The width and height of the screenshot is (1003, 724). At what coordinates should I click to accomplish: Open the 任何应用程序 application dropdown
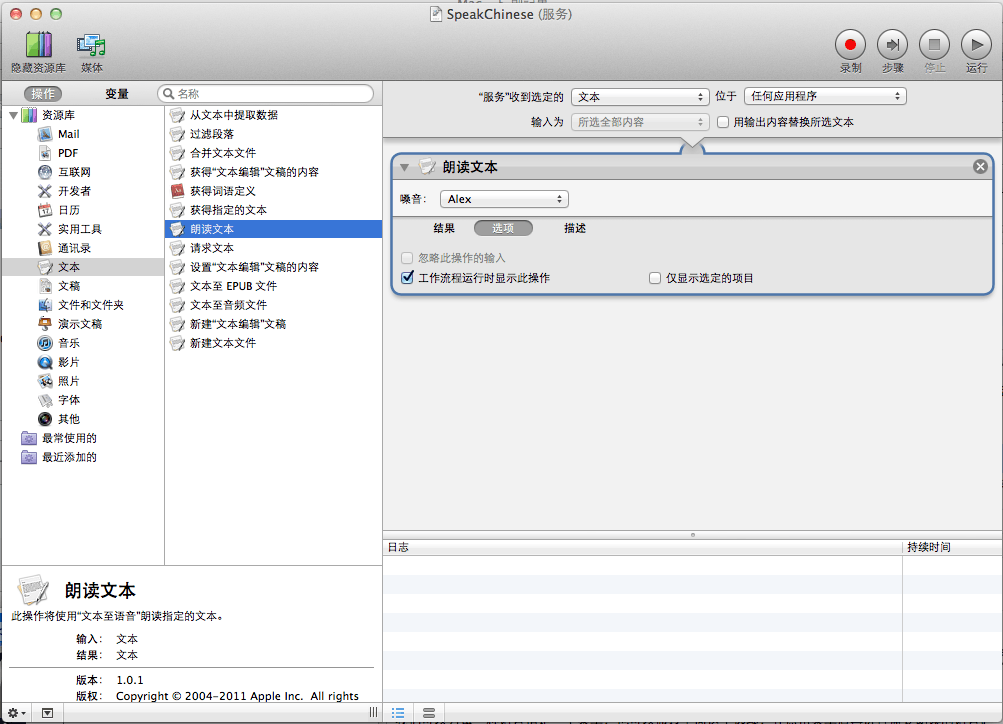(825, 97)
